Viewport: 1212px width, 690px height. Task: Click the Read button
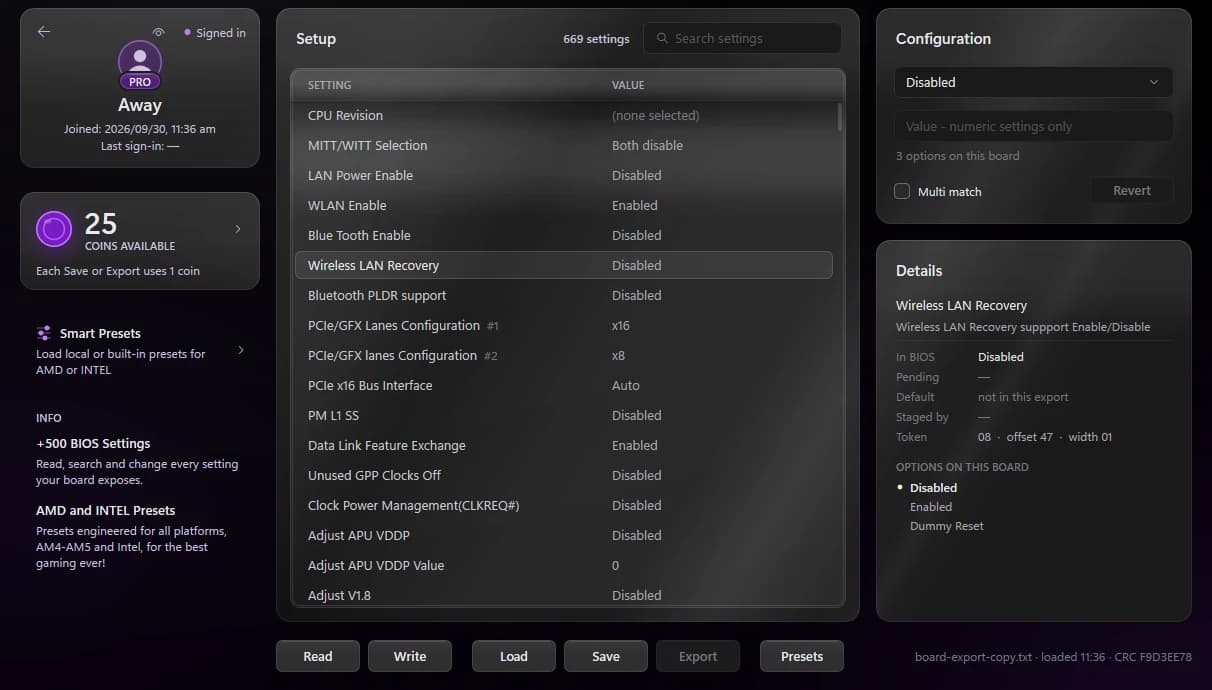318,656
